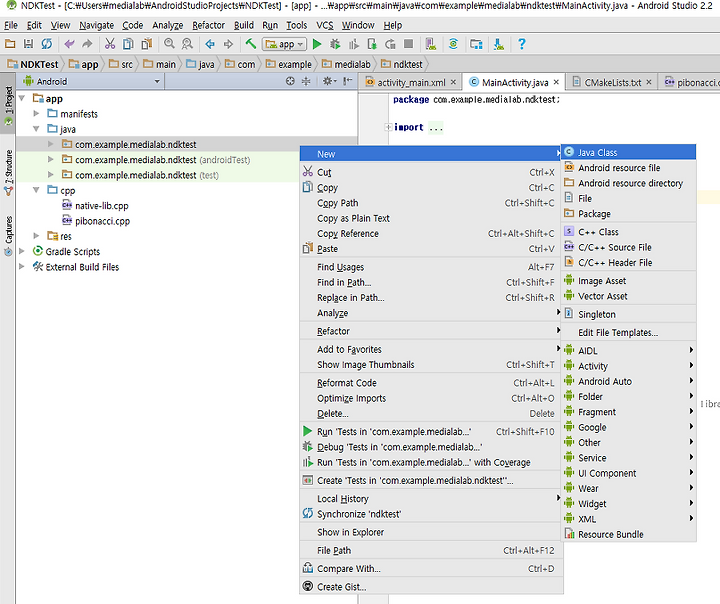Expand the manifests folder
The width and height of the screenshot is (720, 604).
point(36,113)
